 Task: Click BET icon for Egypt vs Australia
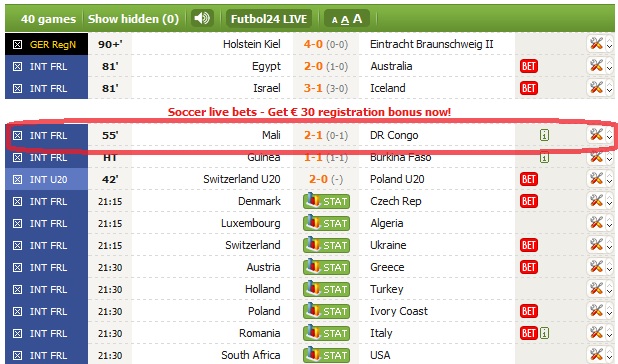pyautogui.click(x=529, y=66)
